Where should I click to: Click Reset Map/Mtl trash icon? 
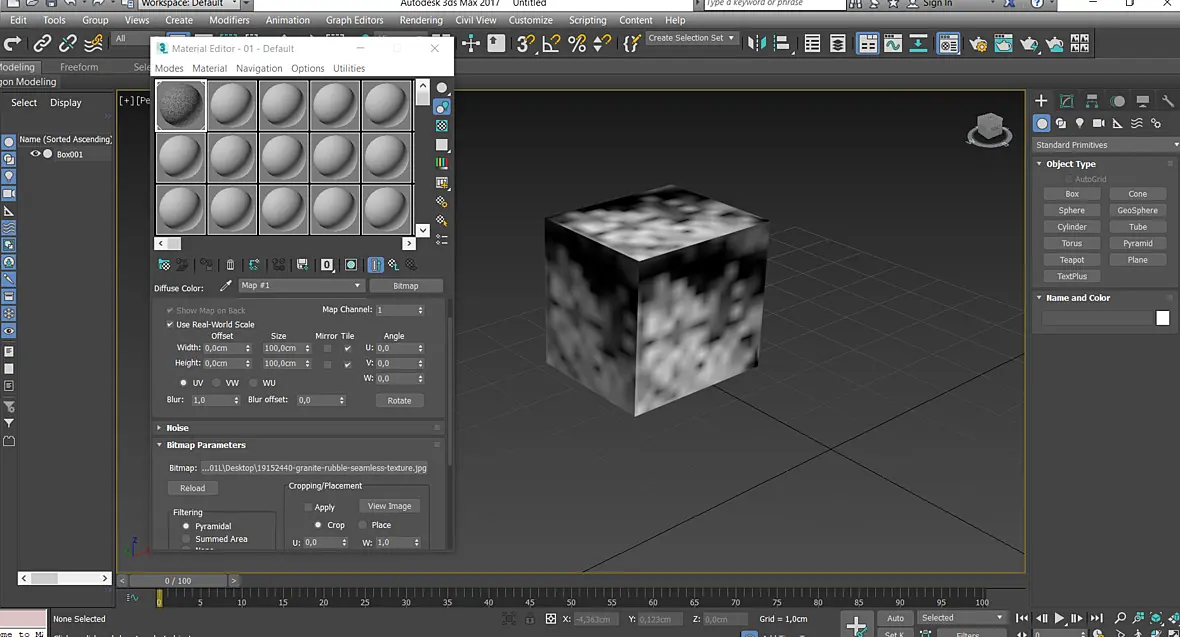pyautogui.click(x=230, y=264)
